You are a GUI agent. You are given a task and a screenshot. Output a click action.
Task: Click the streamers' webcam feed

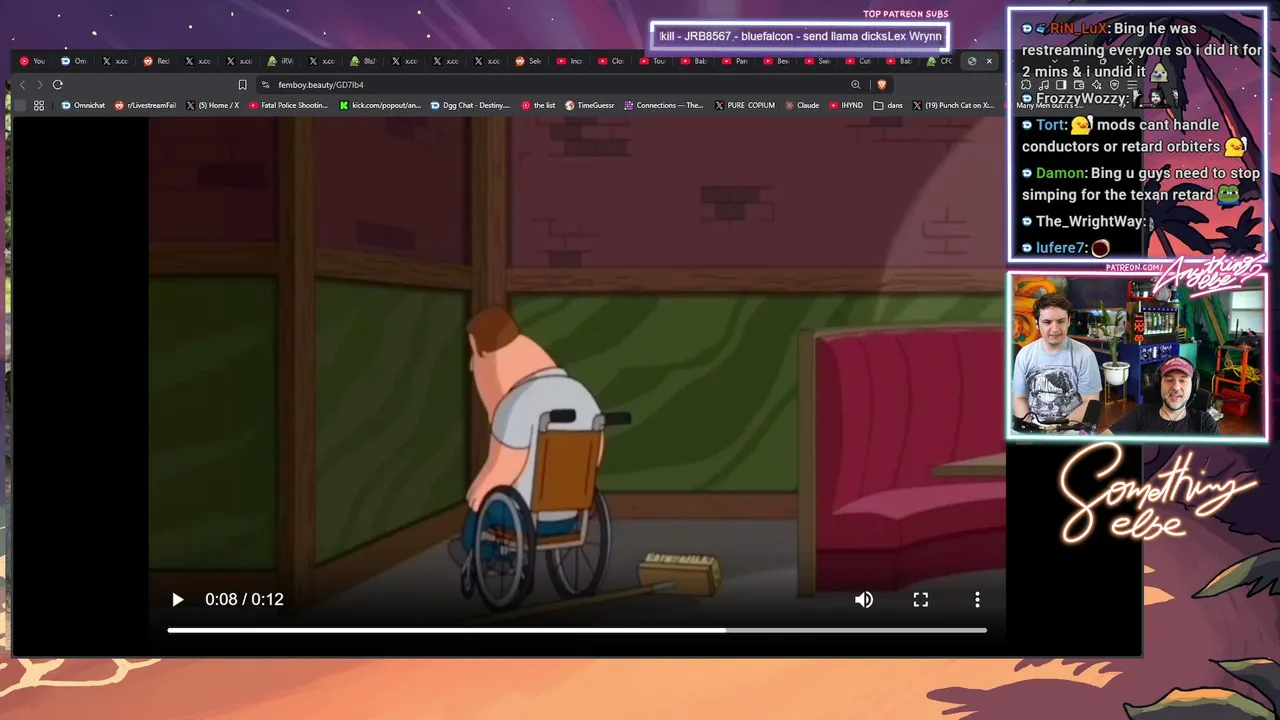[x=1138, y=356]
